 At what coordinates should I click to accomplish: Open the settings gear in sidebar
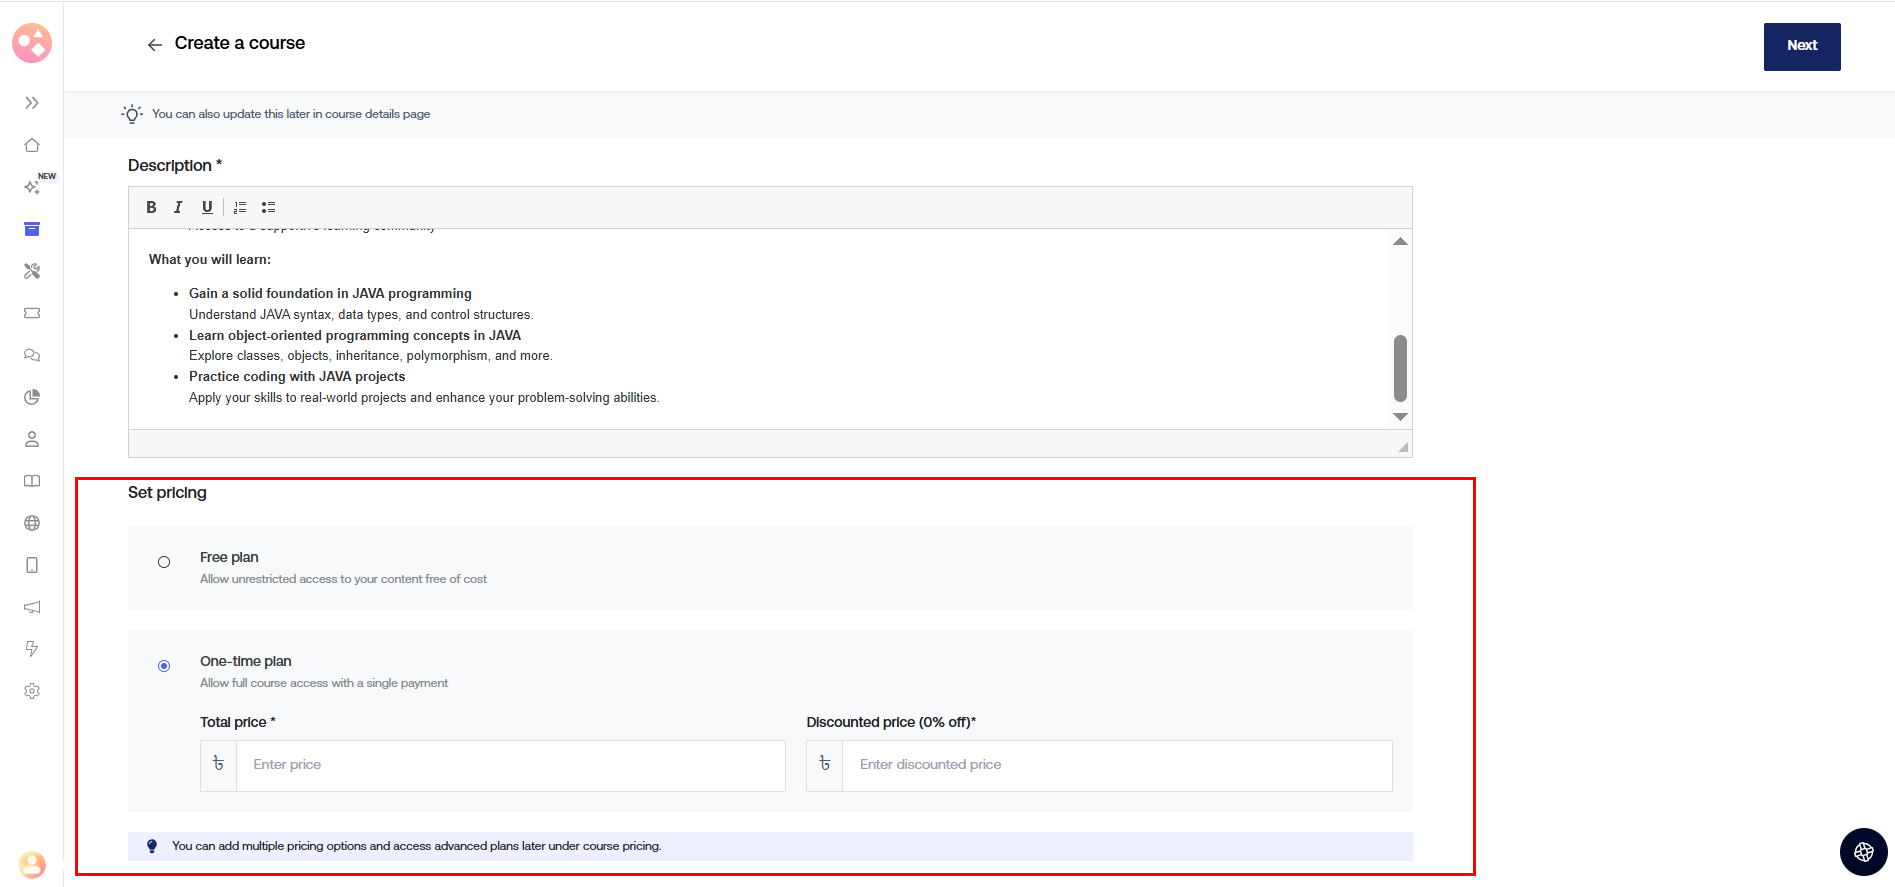pos(32,691)
